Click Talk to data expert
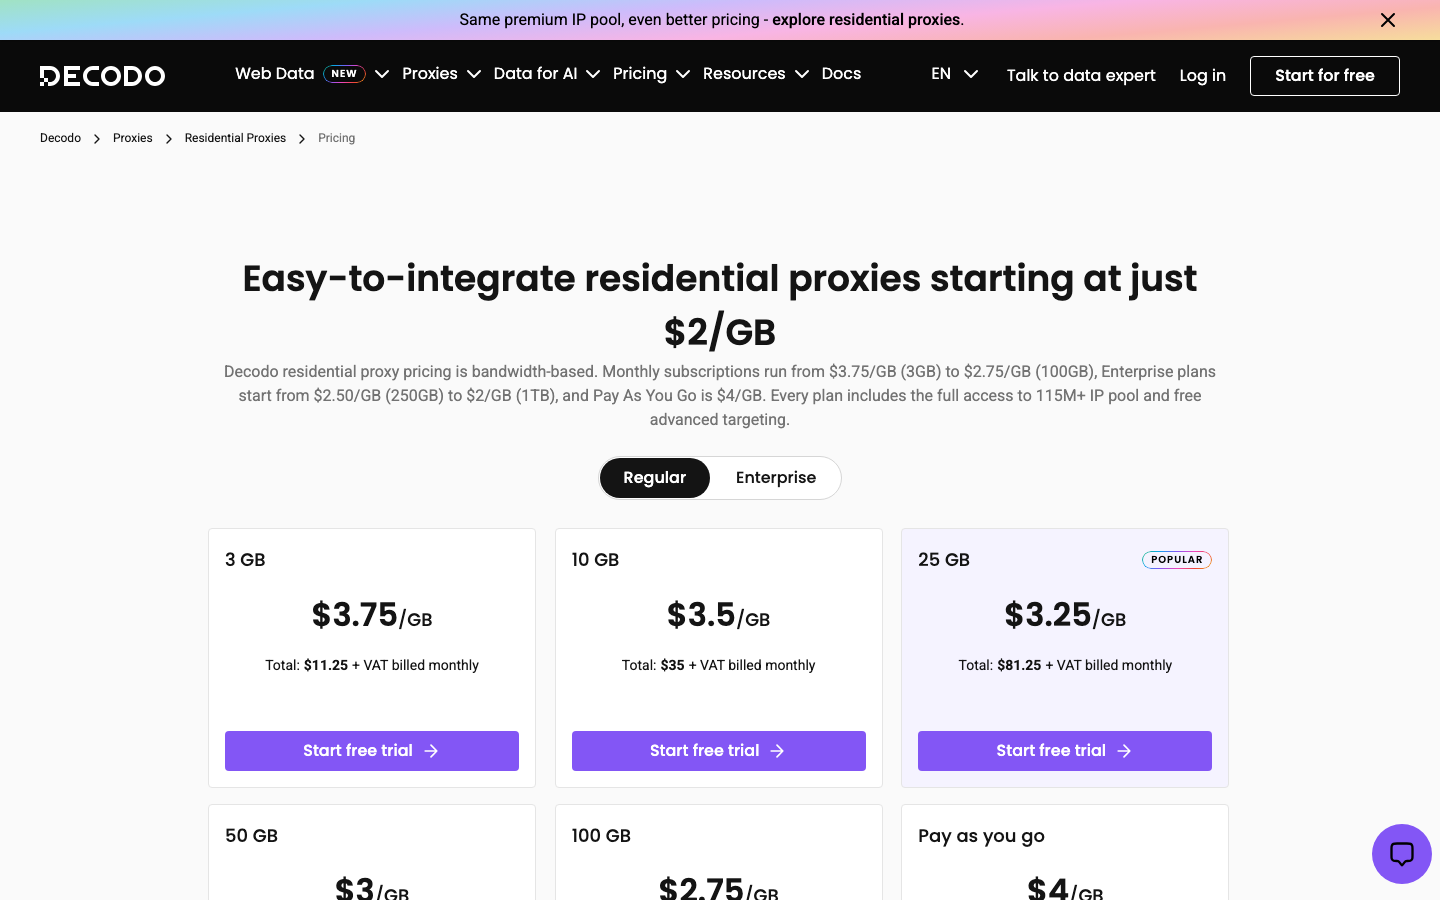This screenshot has width=1440, height=900. (1081, 76)
